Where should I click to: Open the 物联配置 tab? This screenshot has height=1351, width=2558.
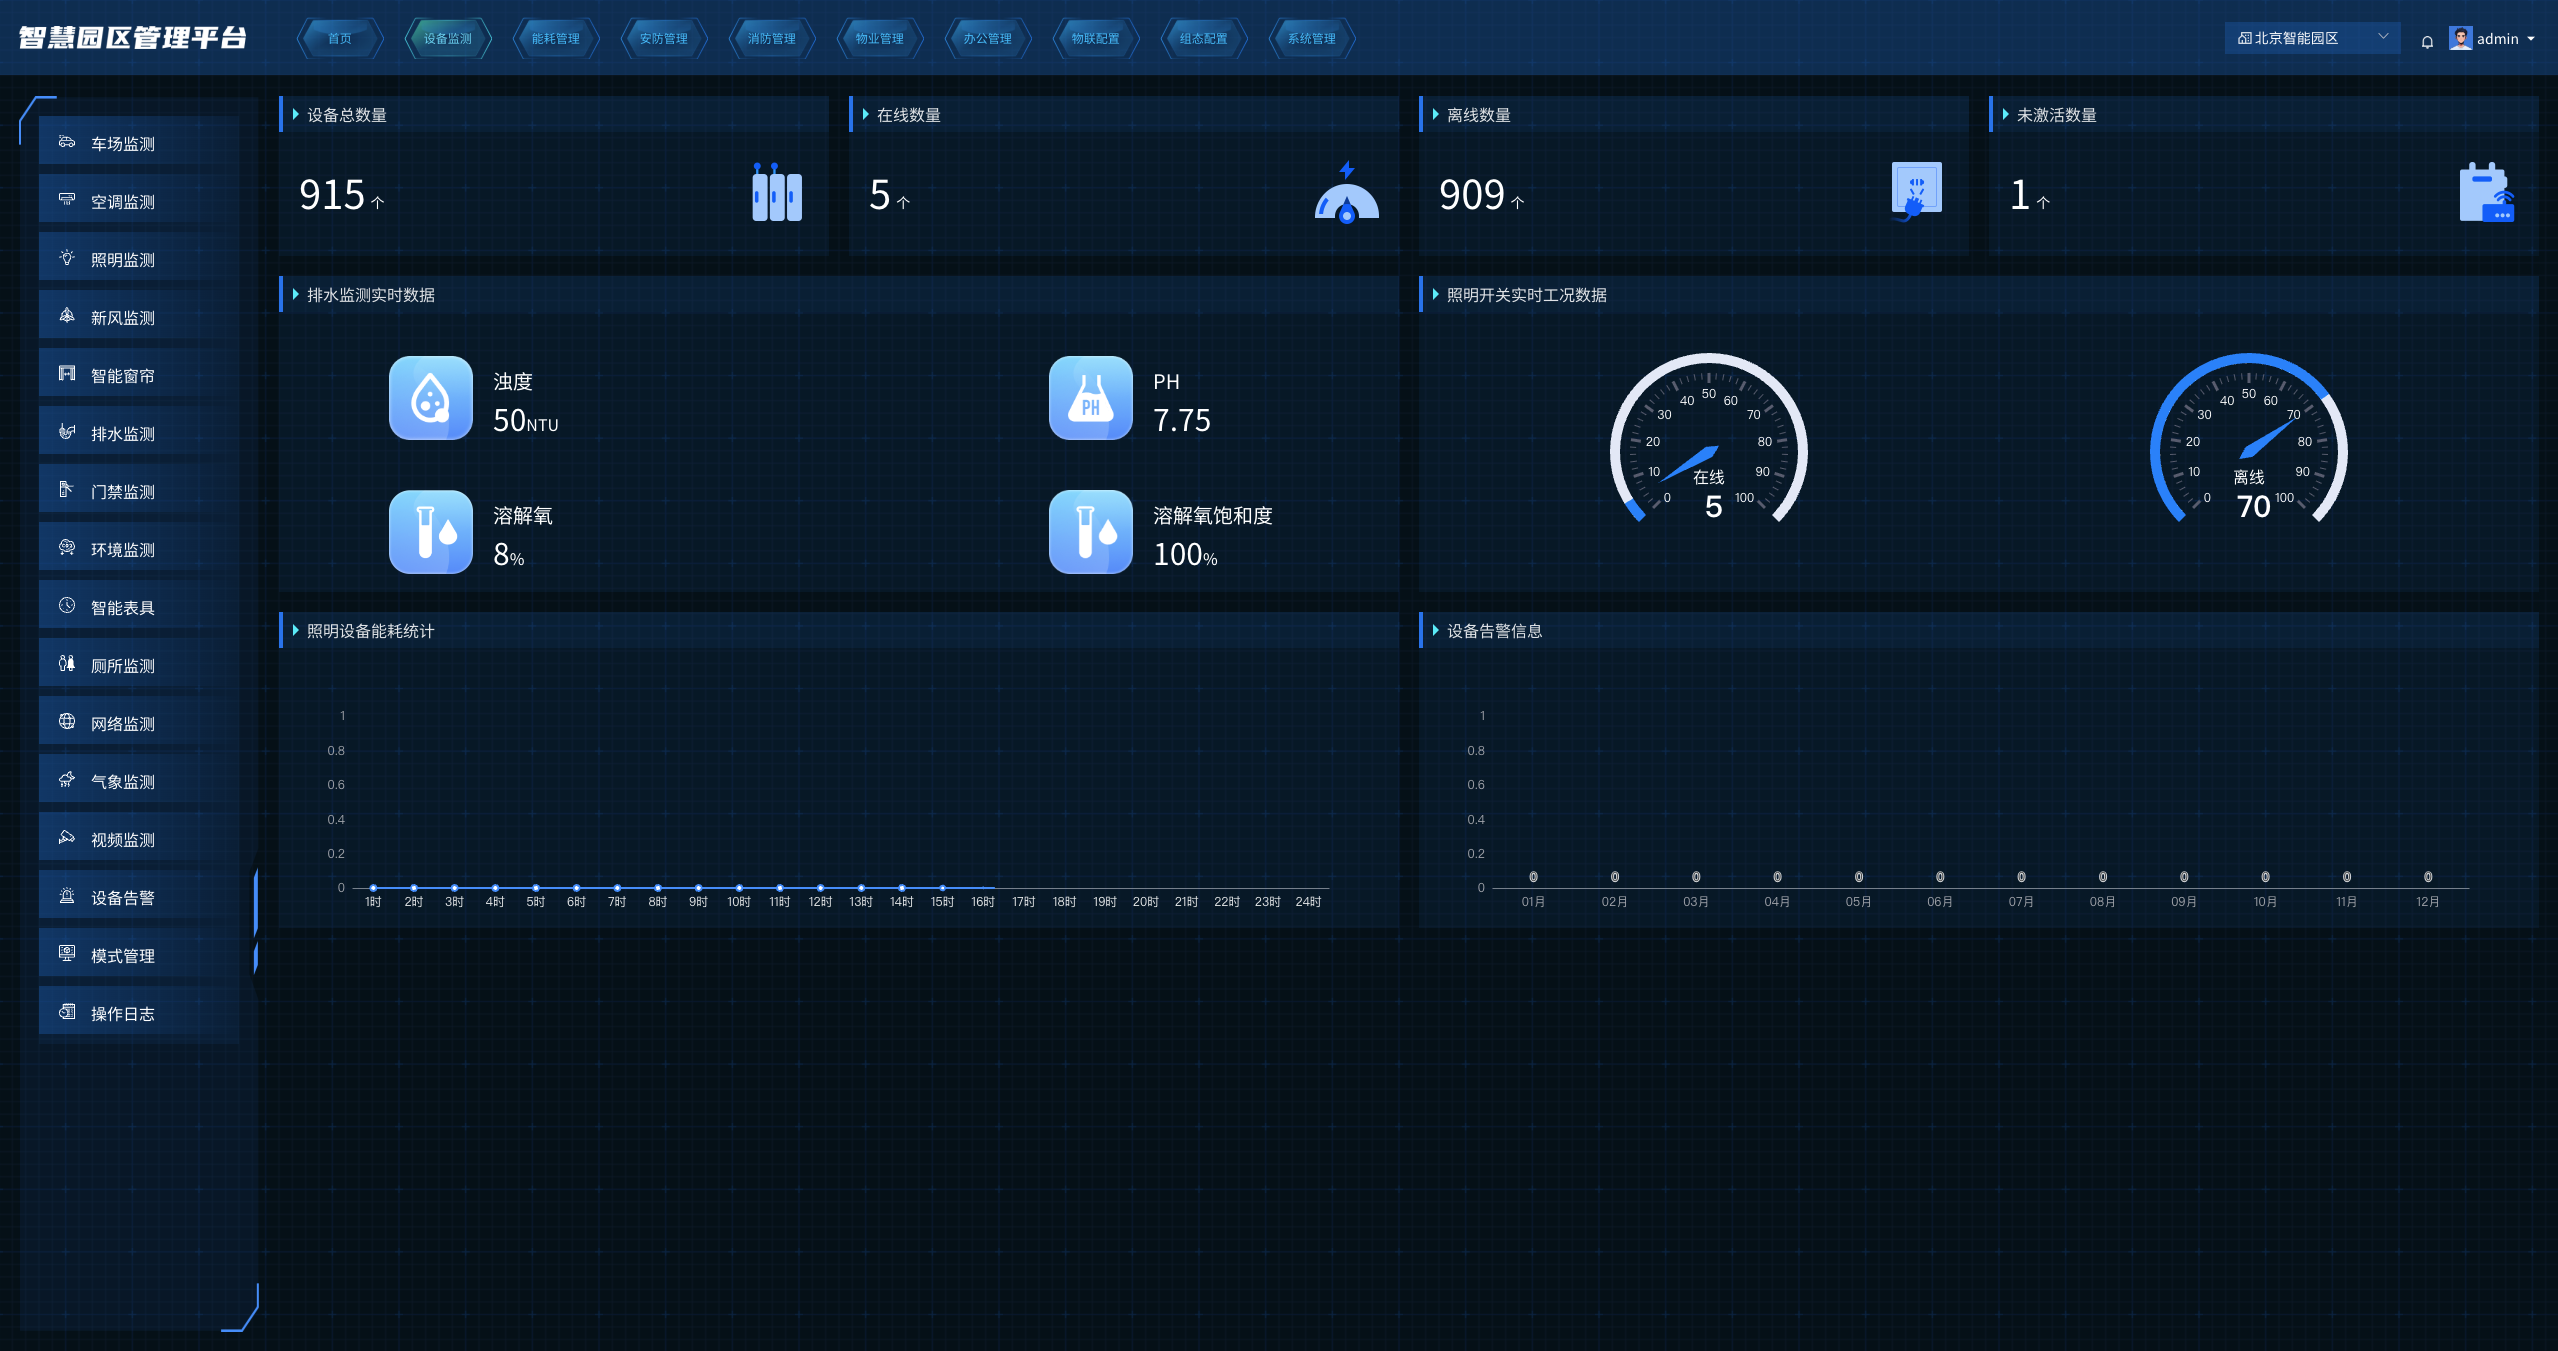tap(1096, 39)
